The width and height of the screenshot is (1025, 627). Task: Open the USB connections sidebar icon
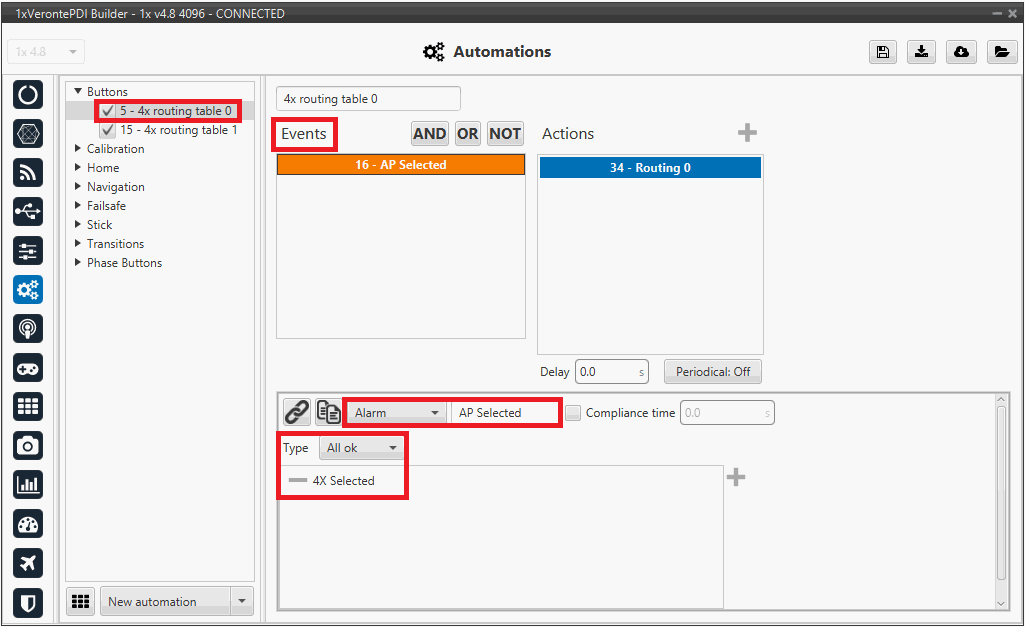[28, 211]
